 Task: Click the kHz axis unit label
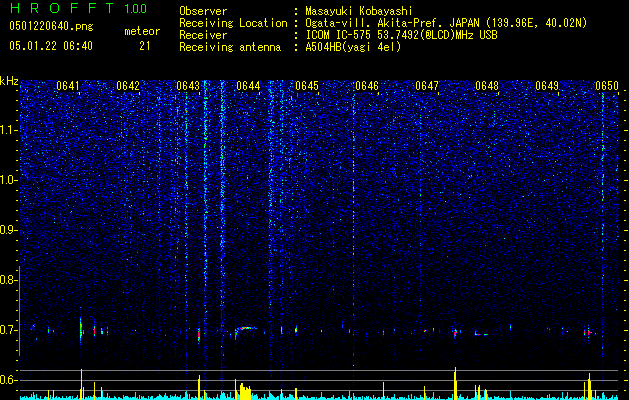9,81
